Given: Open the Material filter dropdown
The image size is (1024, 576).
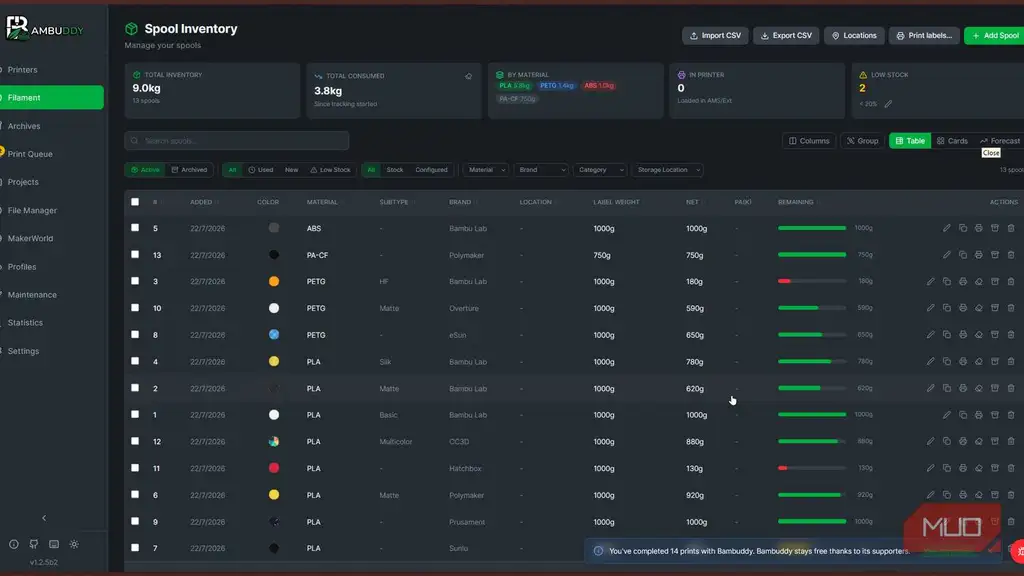Looking at the screenshot, I should [486, 170].
